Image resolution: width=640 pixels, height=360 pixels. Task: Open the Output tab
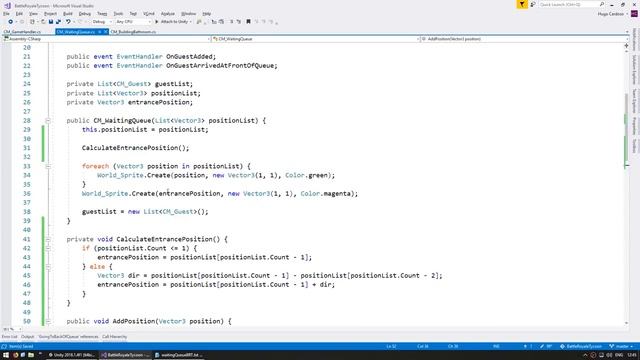tap(28, 337)
